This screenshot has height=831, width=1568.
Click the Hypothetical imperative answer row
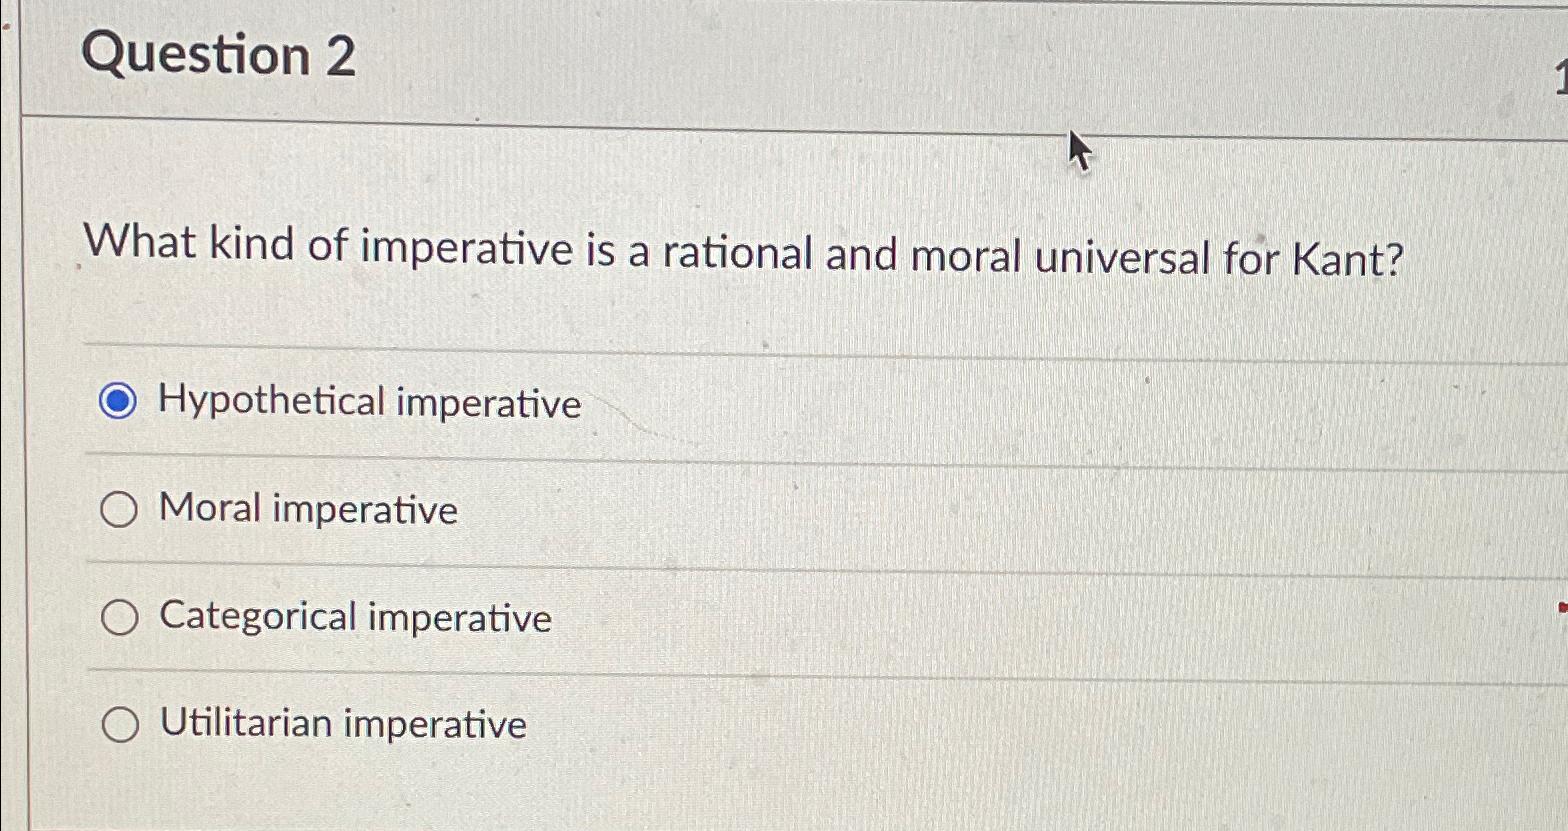[700, 403]
